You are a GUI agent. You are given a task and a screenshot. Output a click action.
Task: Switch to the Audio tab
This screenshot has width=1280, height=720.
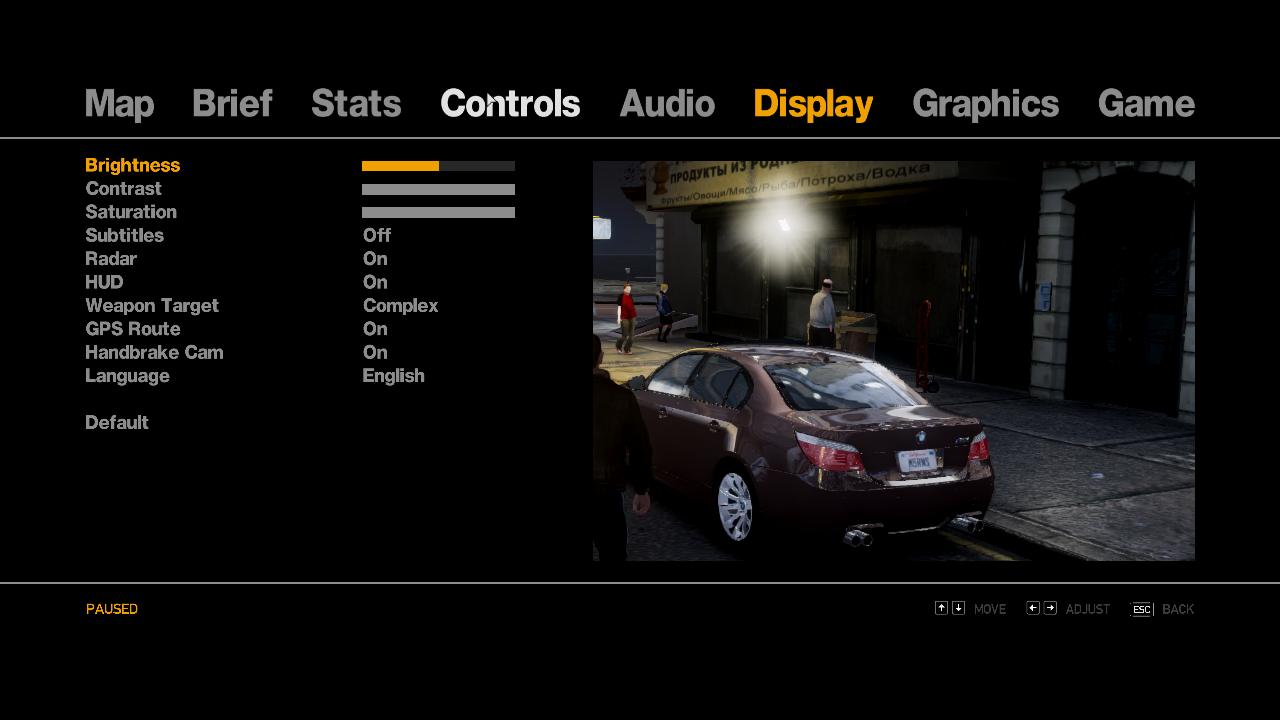click(667, 104)
